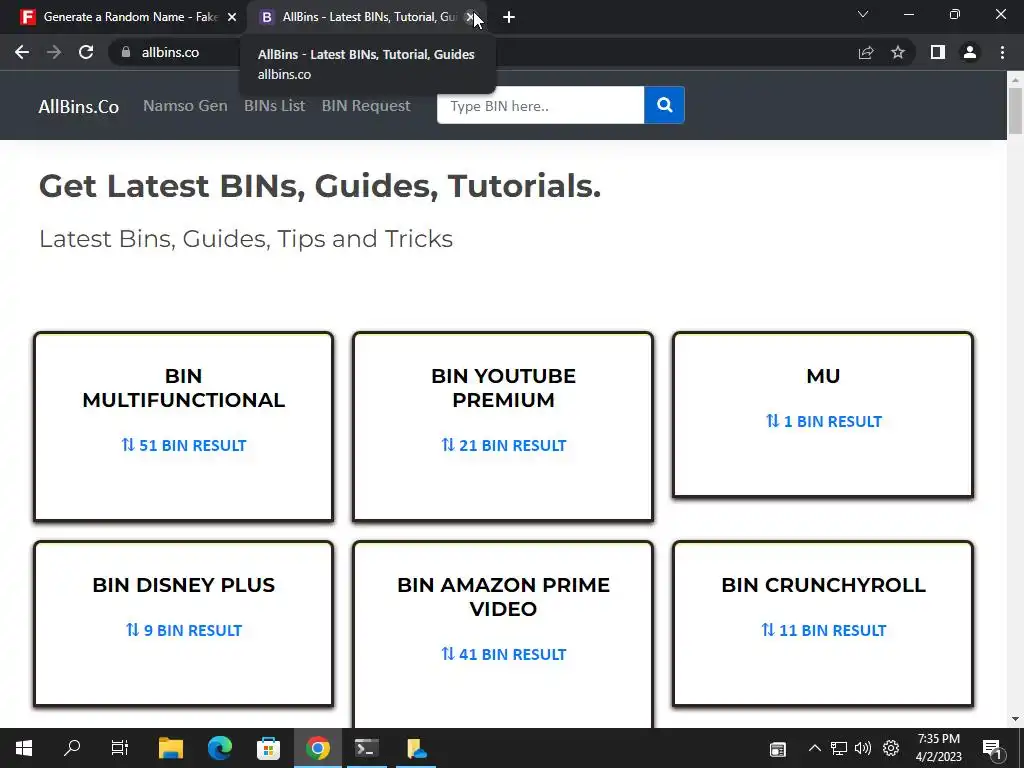Open 1 BIN RESULT link

click(x=823, y=421)
